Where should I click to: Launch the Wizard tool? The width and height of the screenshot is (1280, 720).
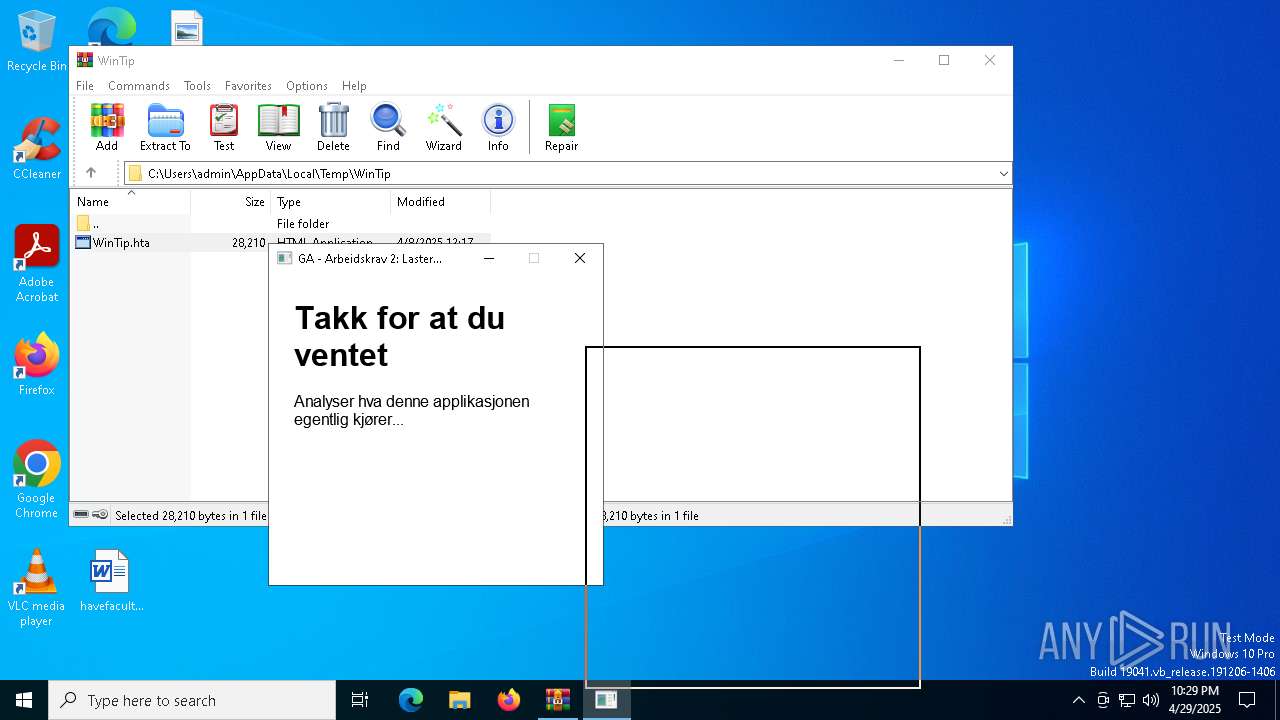click(443, 128)
